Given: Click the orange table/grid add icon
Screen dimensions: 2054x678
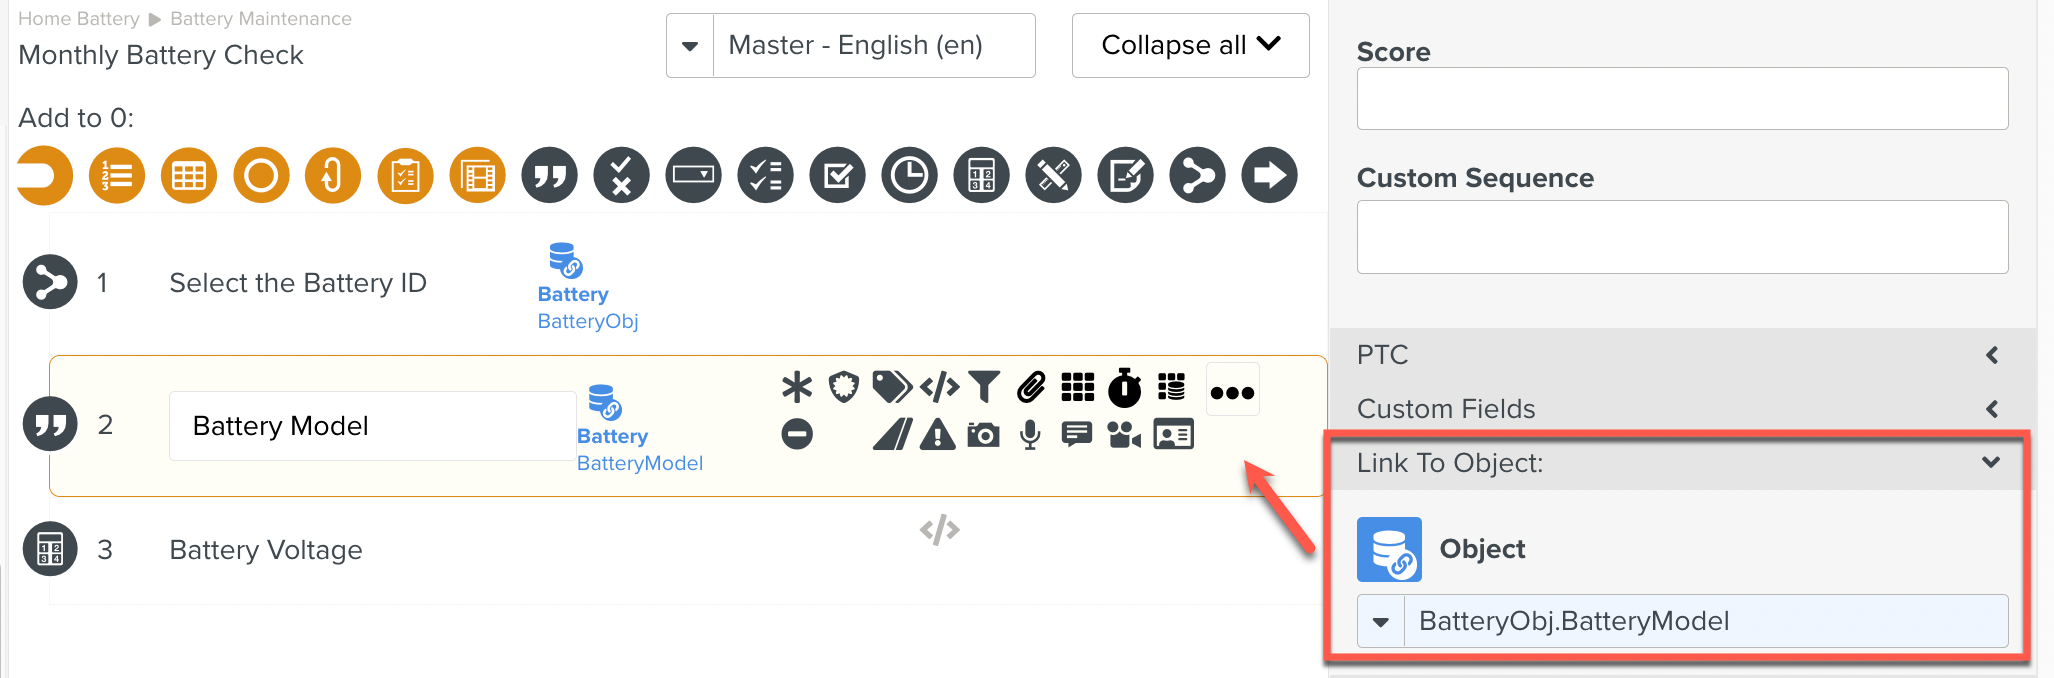Looking at the screenshot, I should pyautogui.click(x=189, y=176).
